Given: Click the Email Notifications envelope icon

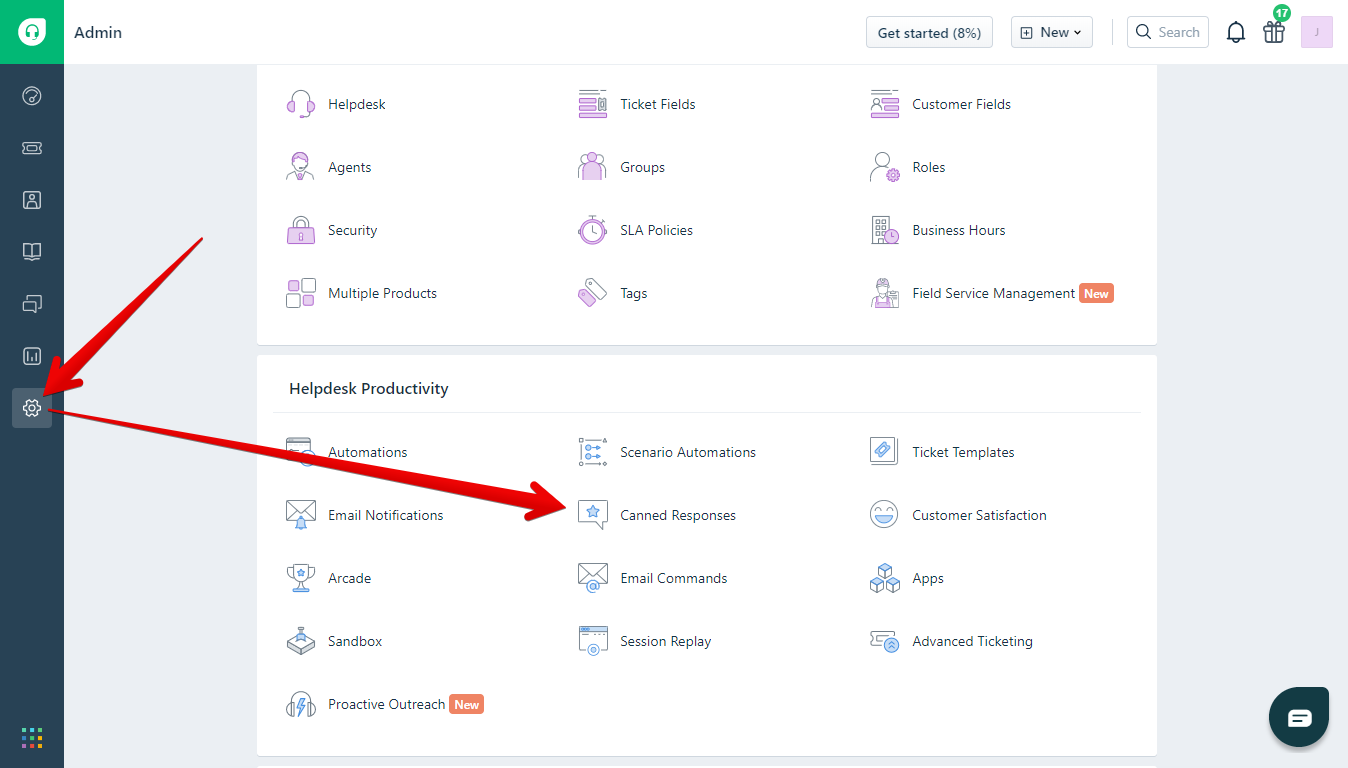Looking at the screenshot, I should [x=301, y=515].
